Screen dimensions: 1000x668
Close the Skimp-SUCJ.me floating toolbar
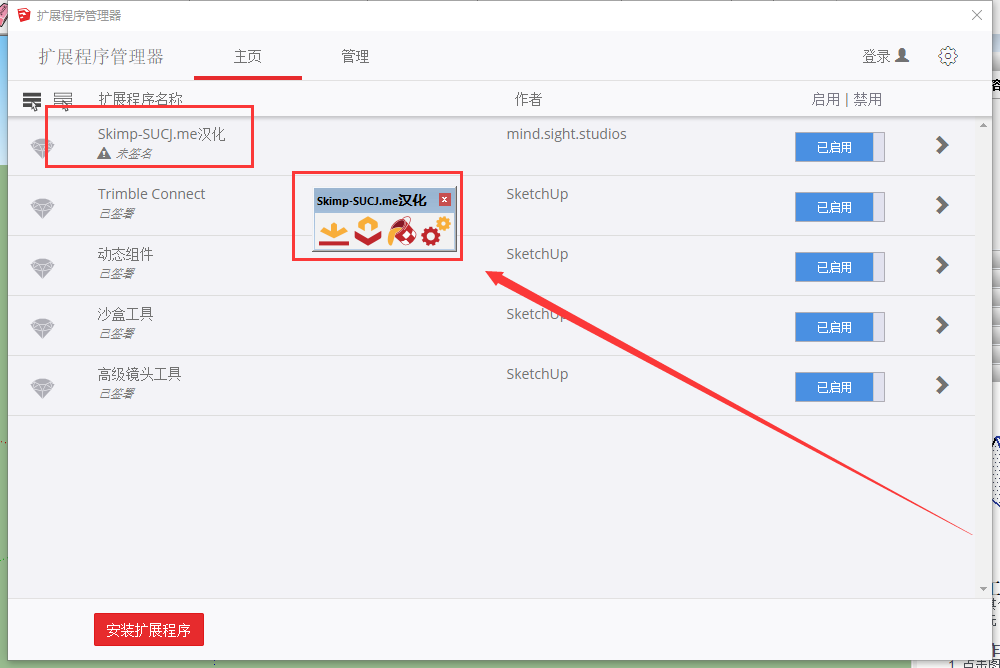445,200
